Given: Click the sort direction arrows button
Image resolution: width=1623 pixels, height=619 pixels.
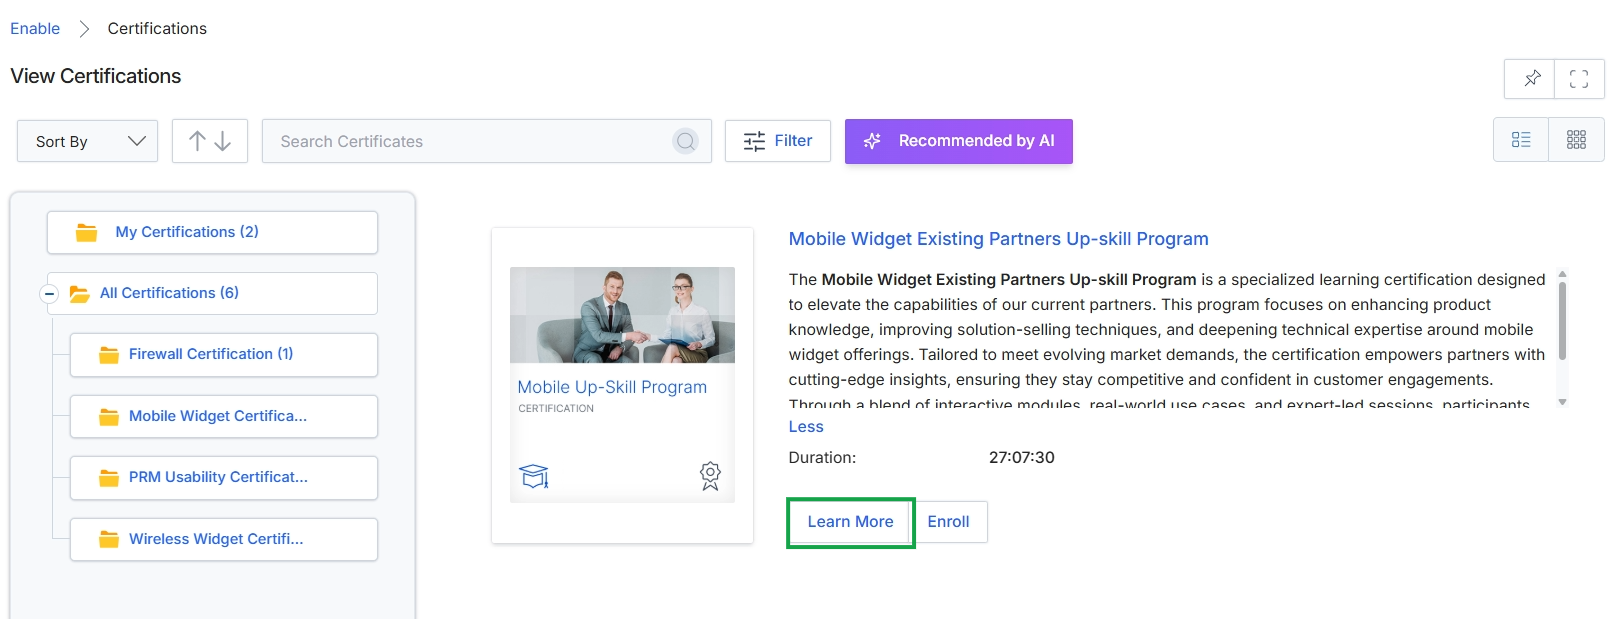Looking at the screenshot, I should pos(210,141).
